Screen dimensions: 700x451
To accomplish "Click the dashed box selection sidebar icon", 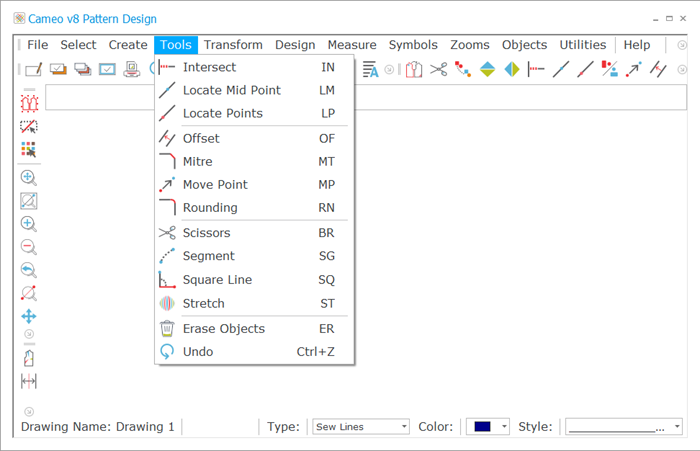I will pos(29,127).
